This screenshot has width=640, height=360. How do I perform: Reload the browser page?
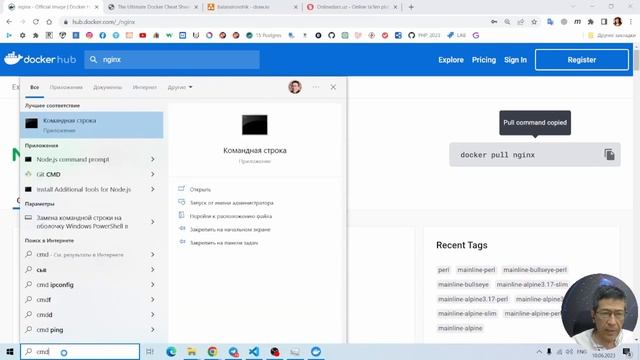point(36,22)
